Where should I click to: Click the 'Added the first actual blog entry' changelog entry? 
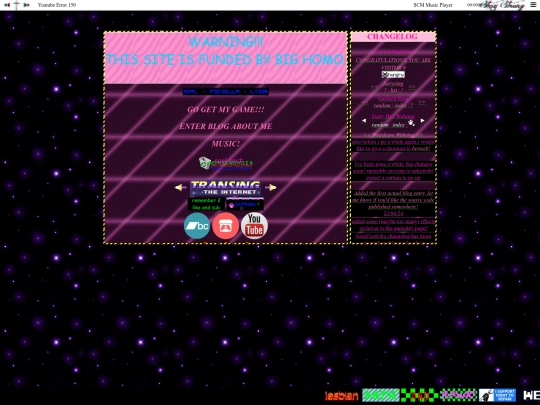393,200
